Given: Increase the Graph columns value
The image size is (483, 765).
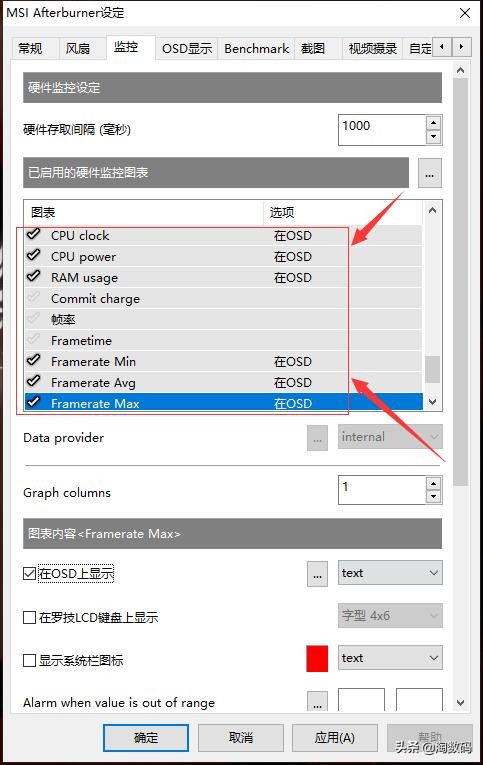Looking at the screenshot, I should point(433,483).
